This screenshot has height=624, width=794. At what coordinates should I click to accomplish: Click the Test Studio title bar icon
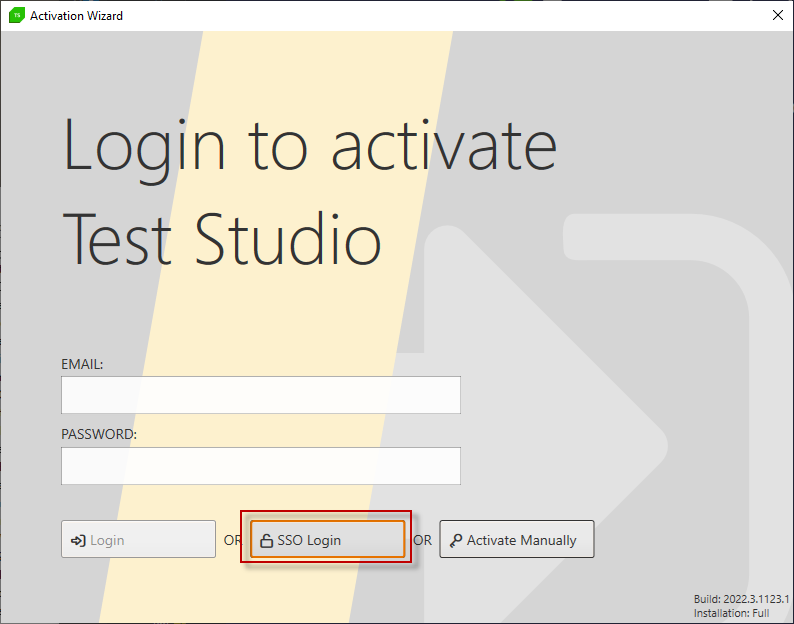17,15
